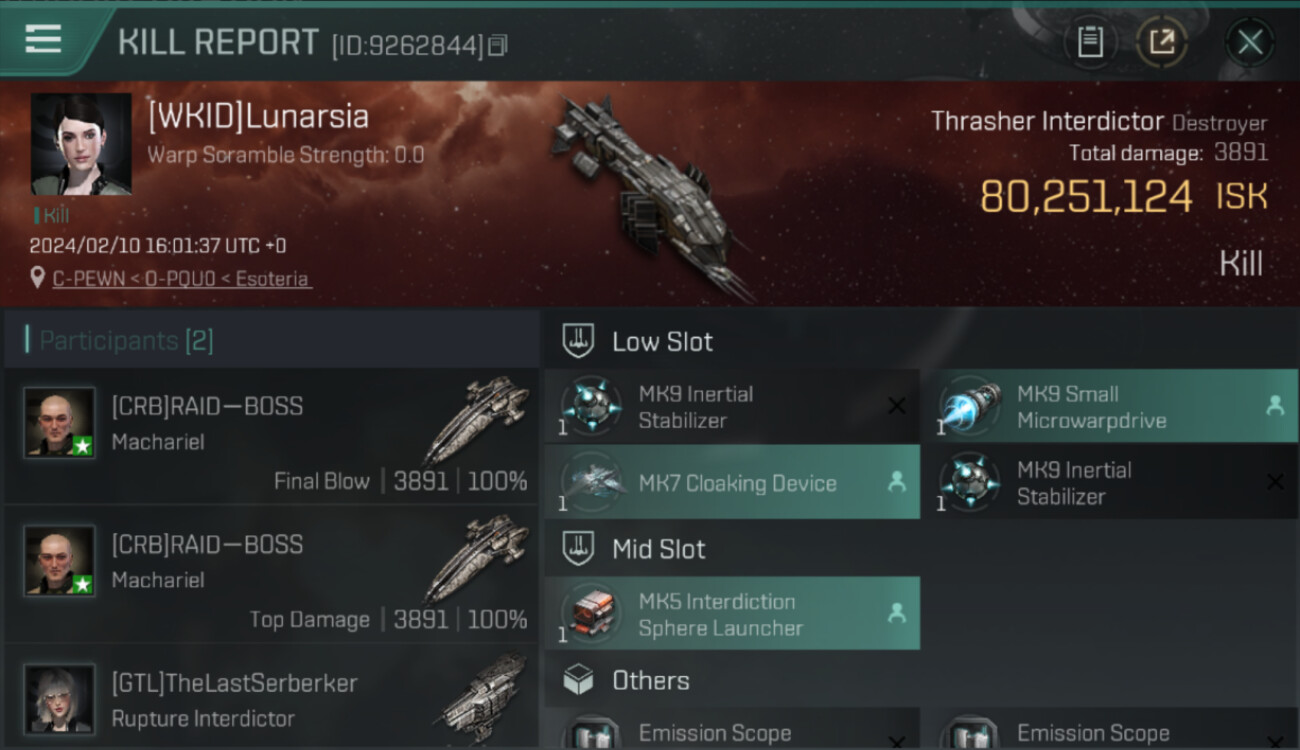Open Lunarsia pilot portrait

[81, 144]
